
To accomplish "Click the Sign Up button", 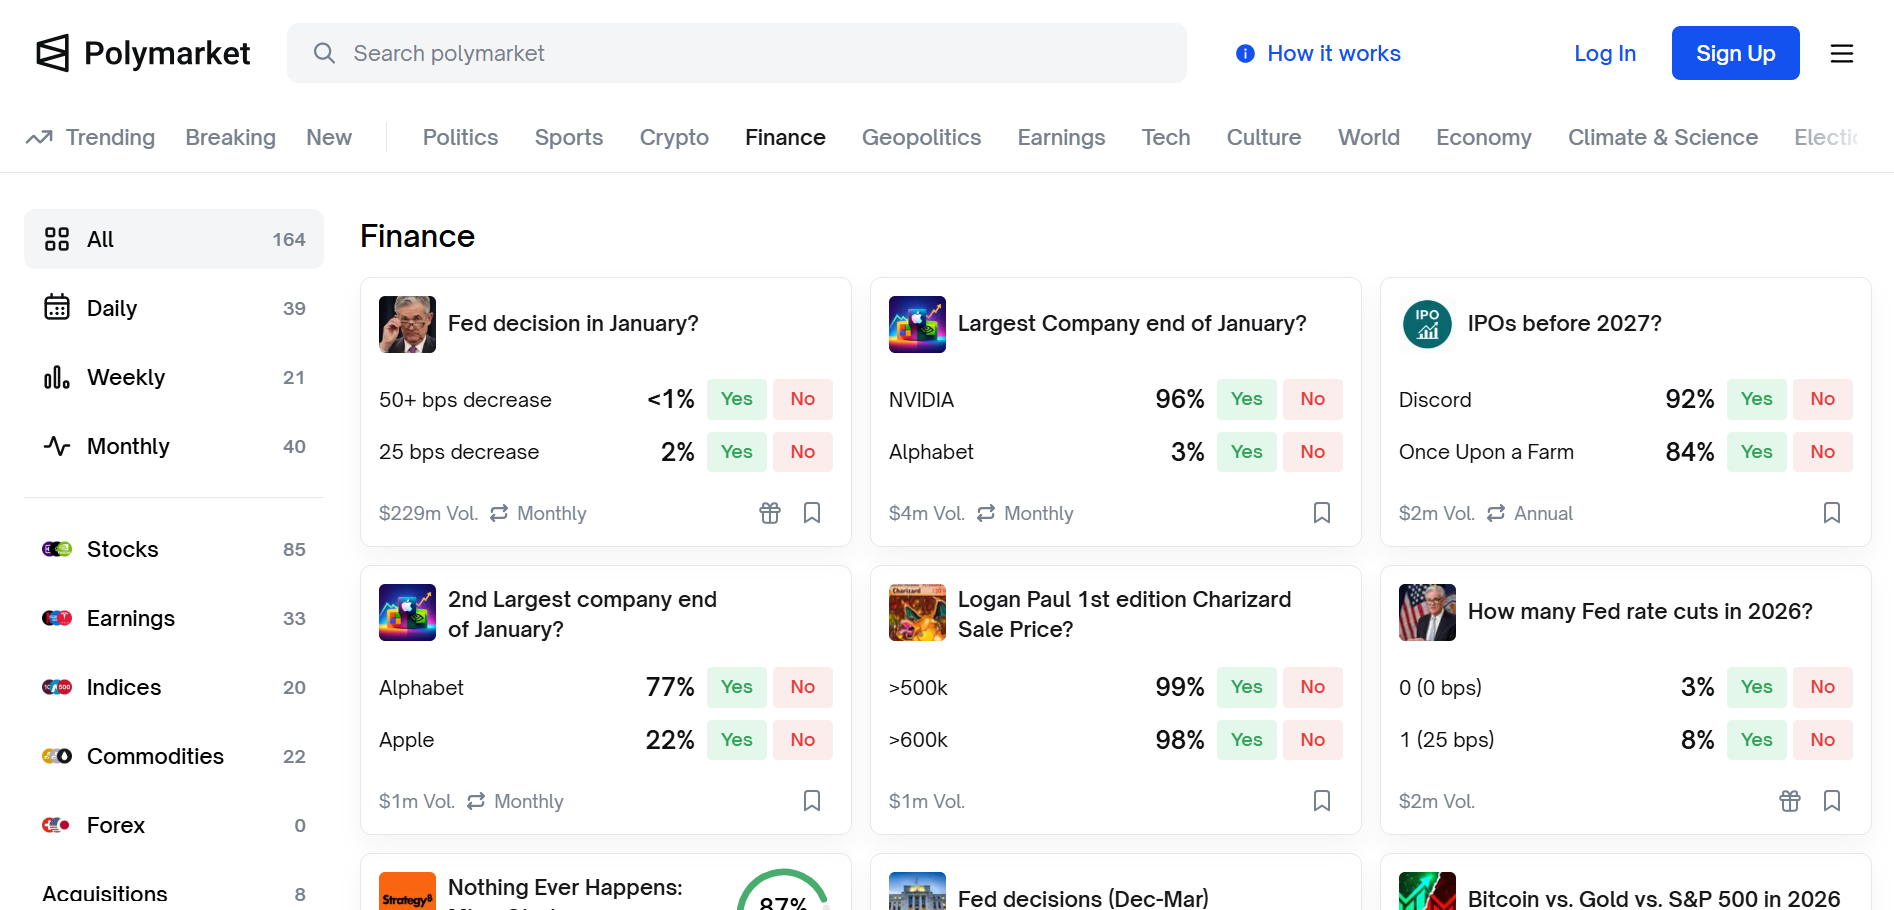I will tap(1735, 53).
